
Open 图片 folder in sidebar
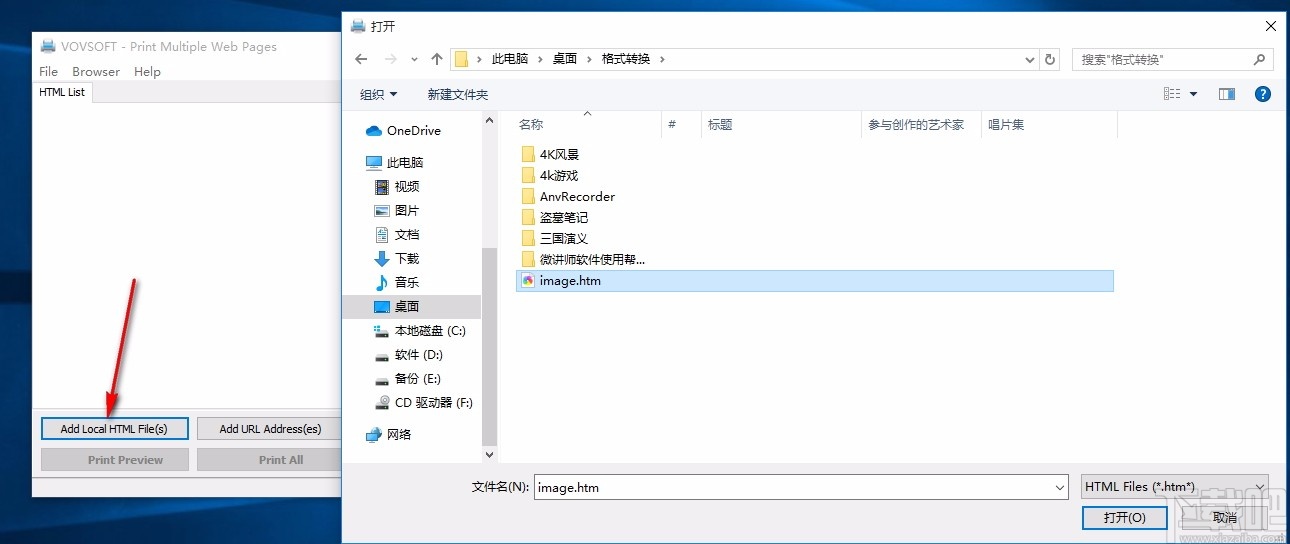[x=406, y=211]
